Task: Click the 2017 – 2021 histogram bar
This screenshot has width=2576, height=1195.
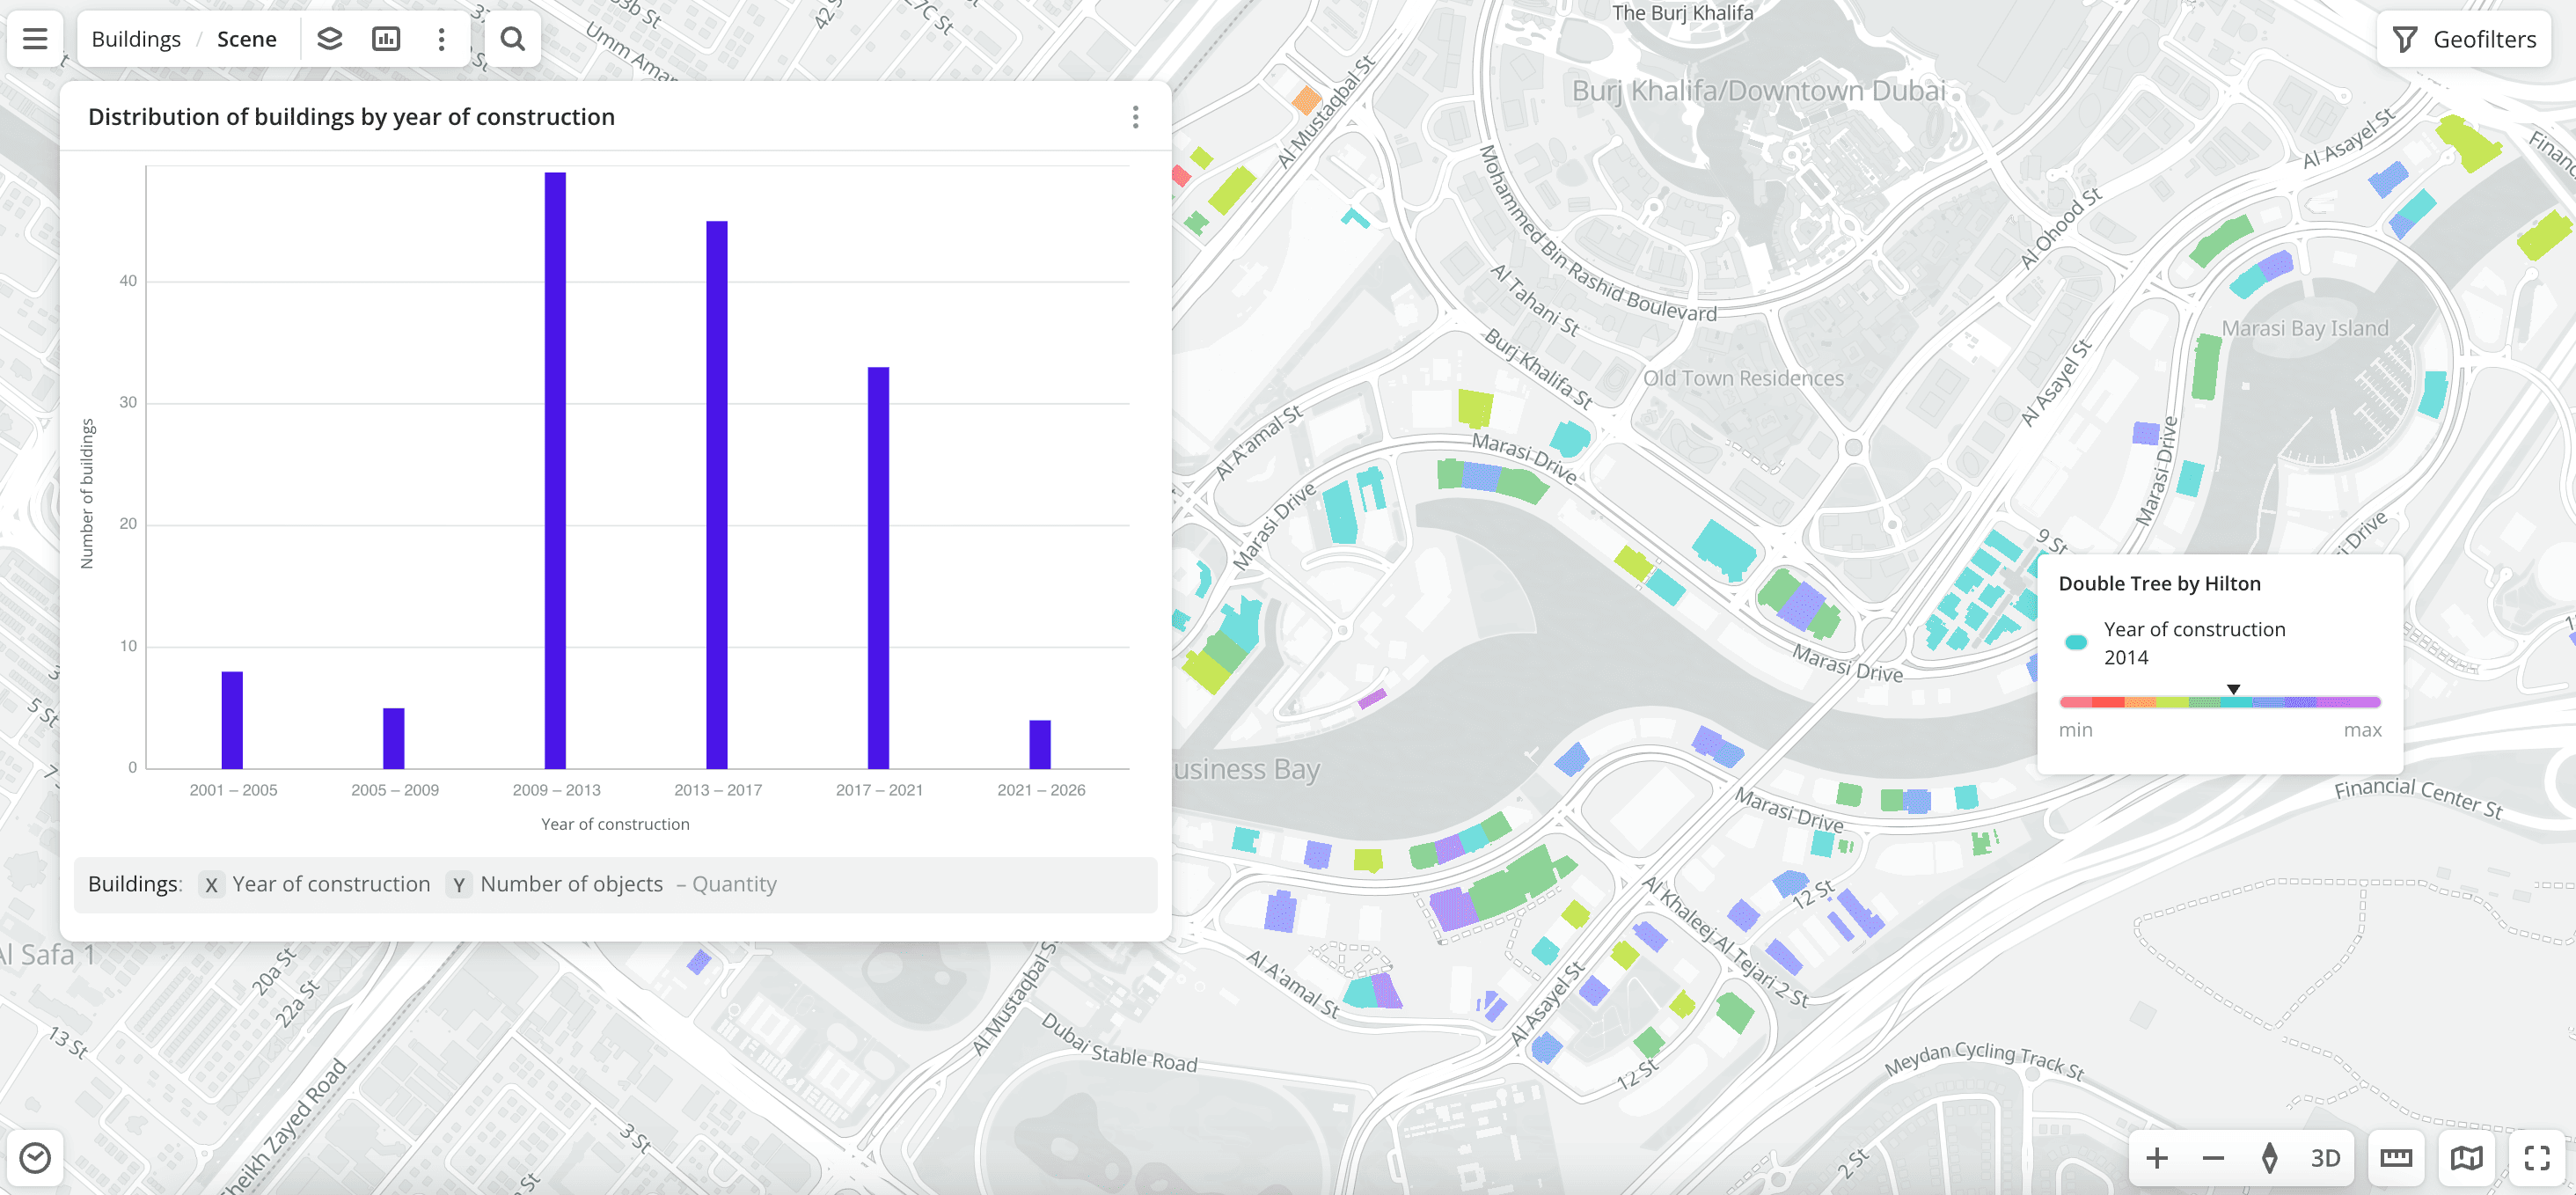Action: point(878,567)
